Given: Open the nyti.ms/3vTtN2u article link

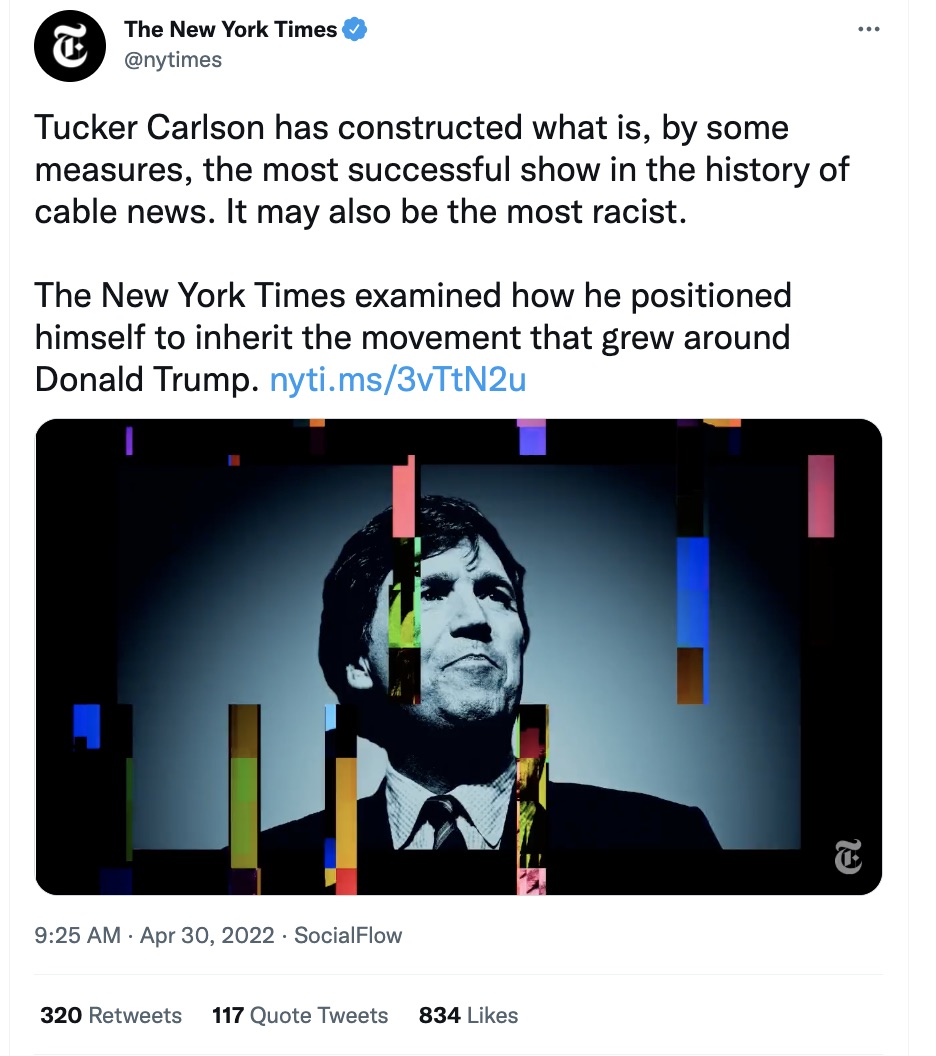Looking at the screenshot, I should click(x=398, y=379).
